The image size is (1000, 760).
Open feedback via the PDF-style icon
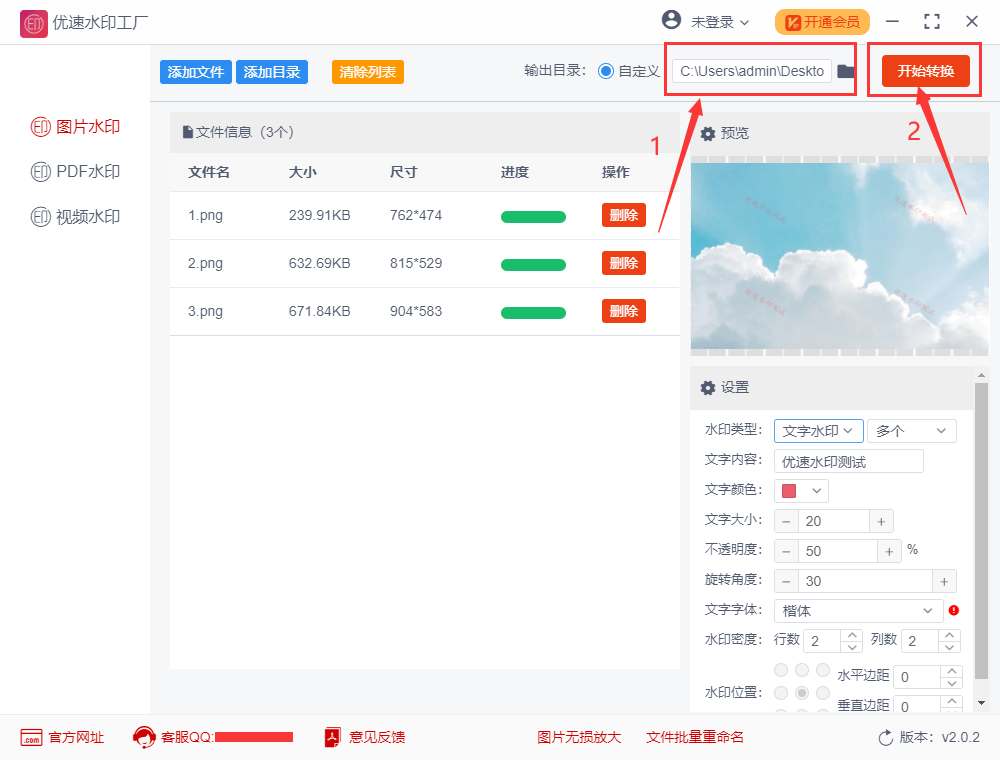point(332,737)
